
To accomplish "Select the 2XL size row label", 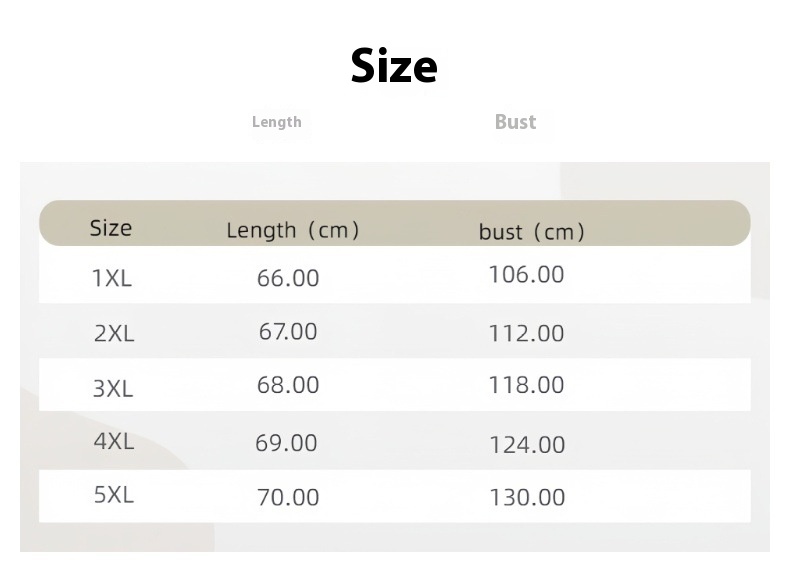I will 113,334.
